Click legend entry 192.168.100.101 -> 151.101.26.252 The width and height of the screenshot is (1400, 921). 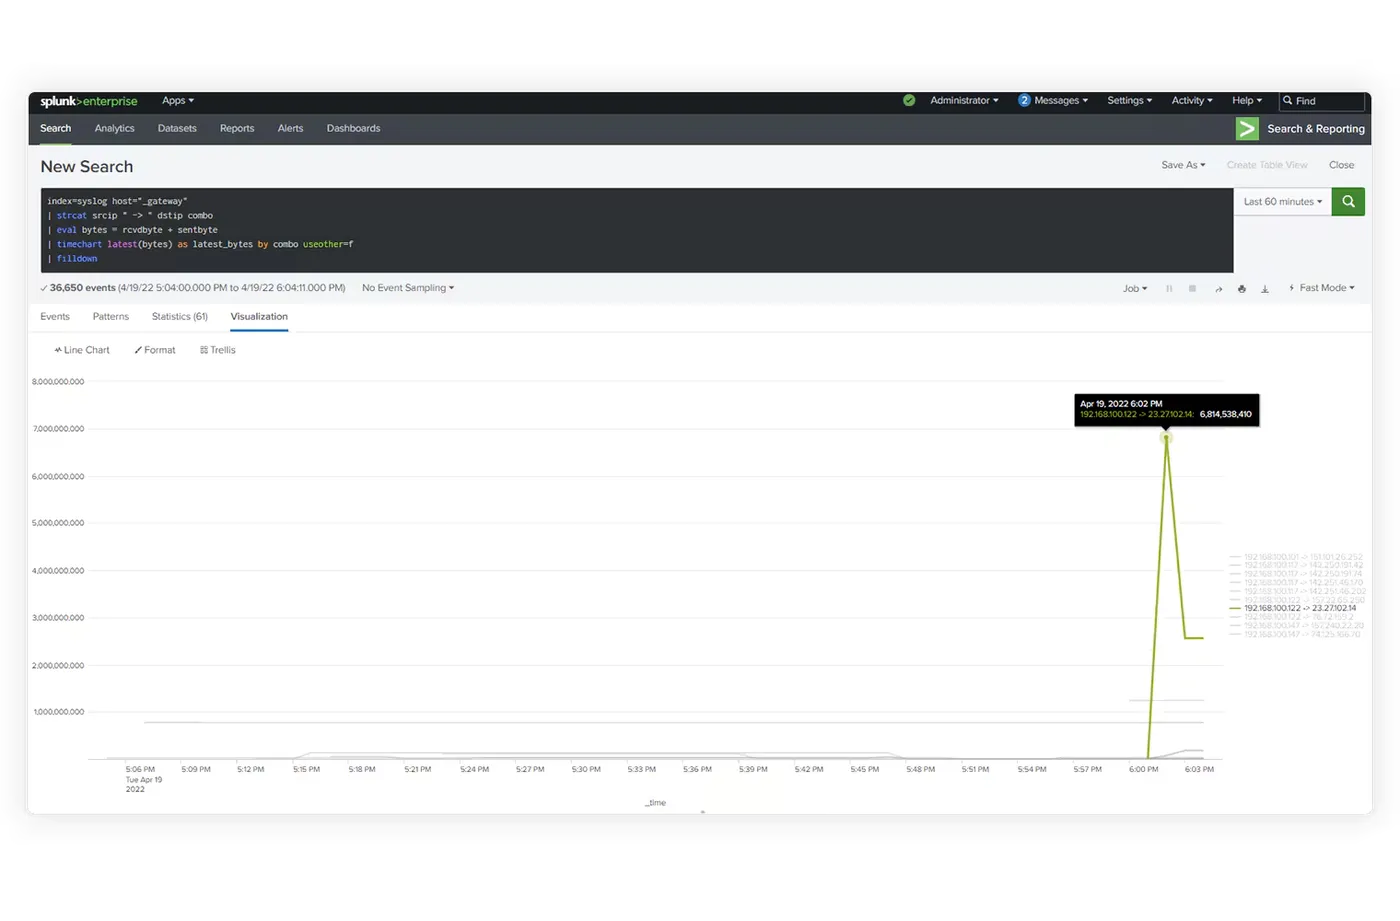(x=1296, y=557)
